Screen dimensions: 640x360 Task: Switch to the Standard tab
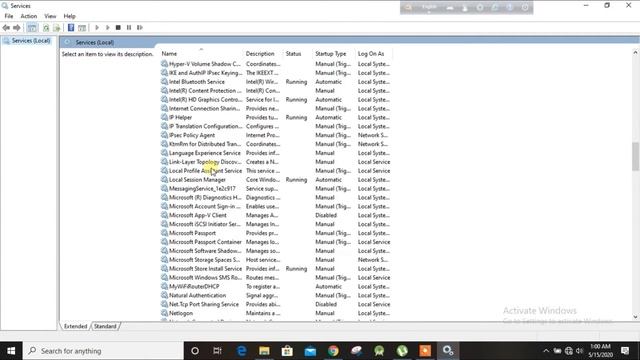click(x=105, y=326)
